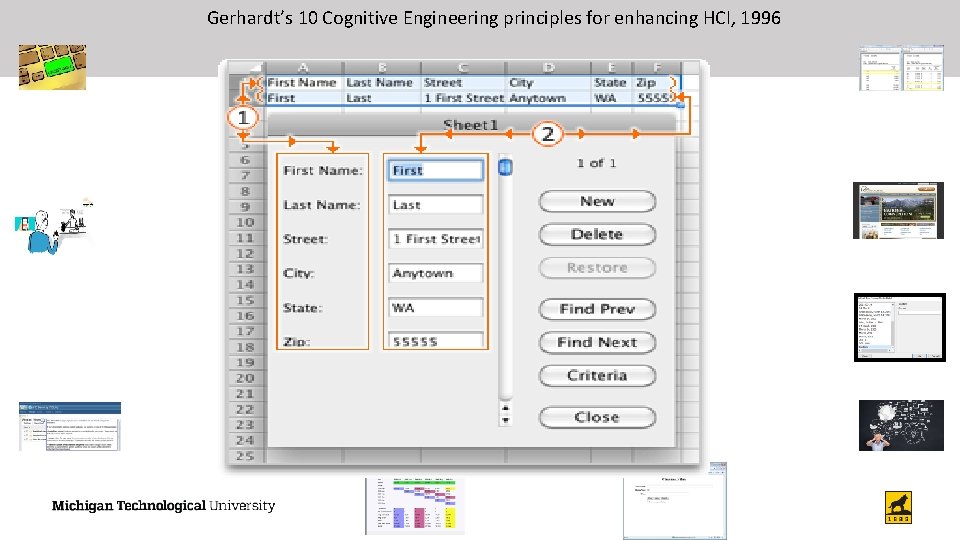Select column C header
This screenshot has height=540, width=960.
tap(463, 67)
